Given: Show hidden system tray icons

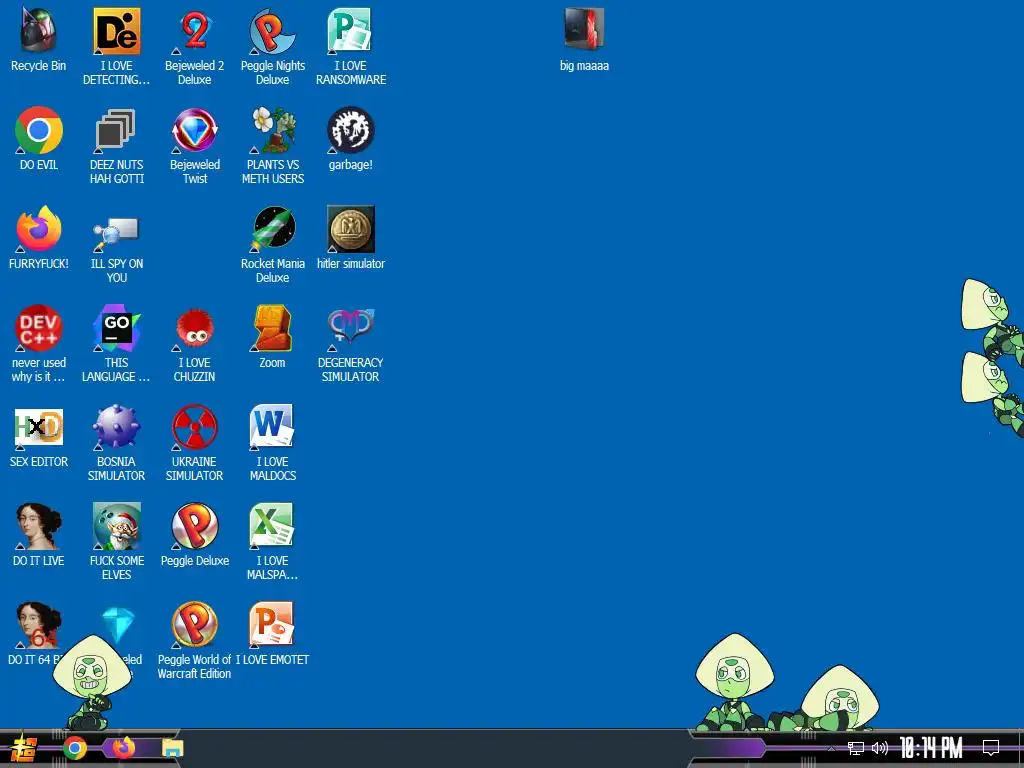Looking at the screenshot, I should click(831, 748).
